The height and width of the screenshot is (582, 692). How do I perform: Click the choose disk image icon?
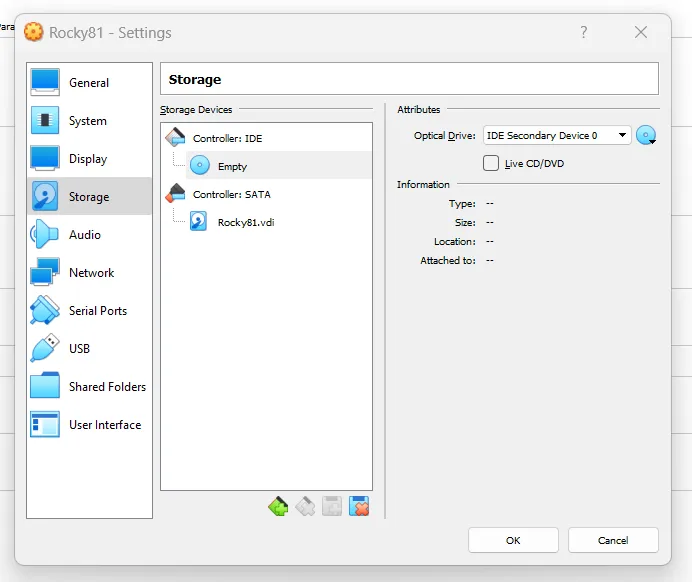(646, 135)
